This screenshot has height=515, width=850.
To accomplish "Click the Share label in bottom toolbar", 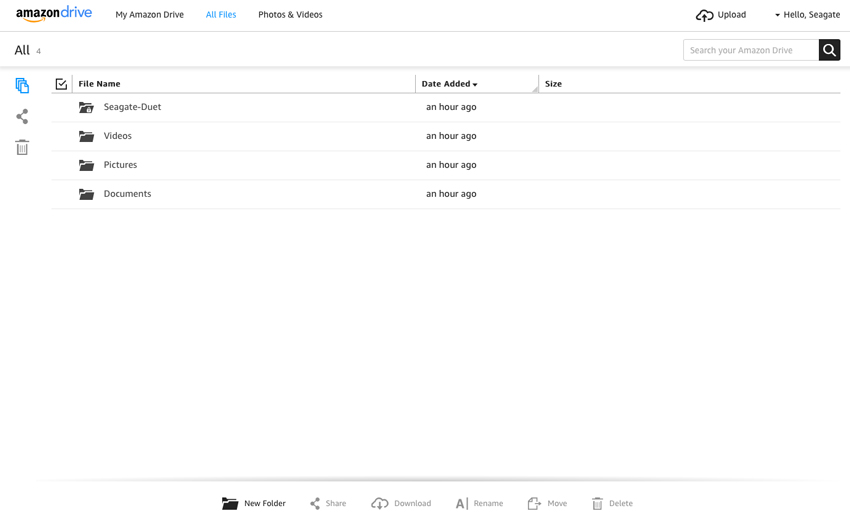I will tap(336, 503).
